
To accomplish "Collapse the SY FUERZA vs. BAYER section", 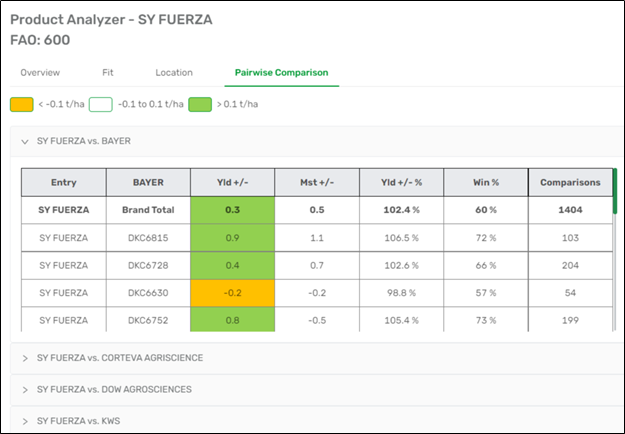I will [25, 141].
